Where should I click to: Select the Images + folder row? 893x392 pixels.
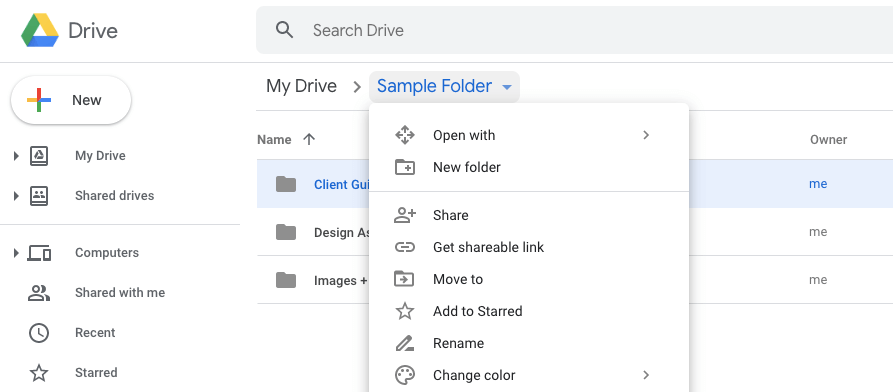[575, 280]
